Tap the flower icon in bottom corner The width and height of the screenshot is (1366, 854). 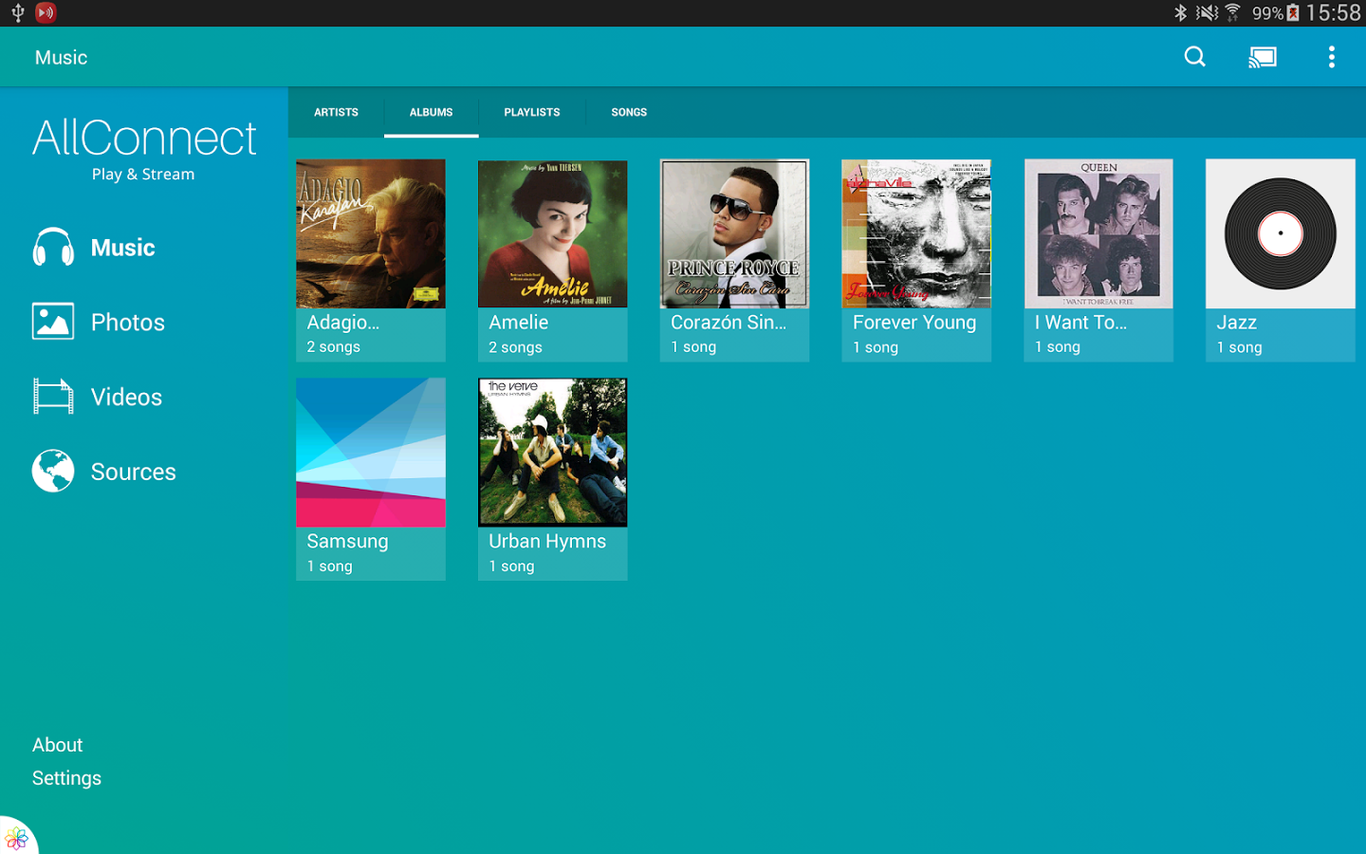click(16, 837)
